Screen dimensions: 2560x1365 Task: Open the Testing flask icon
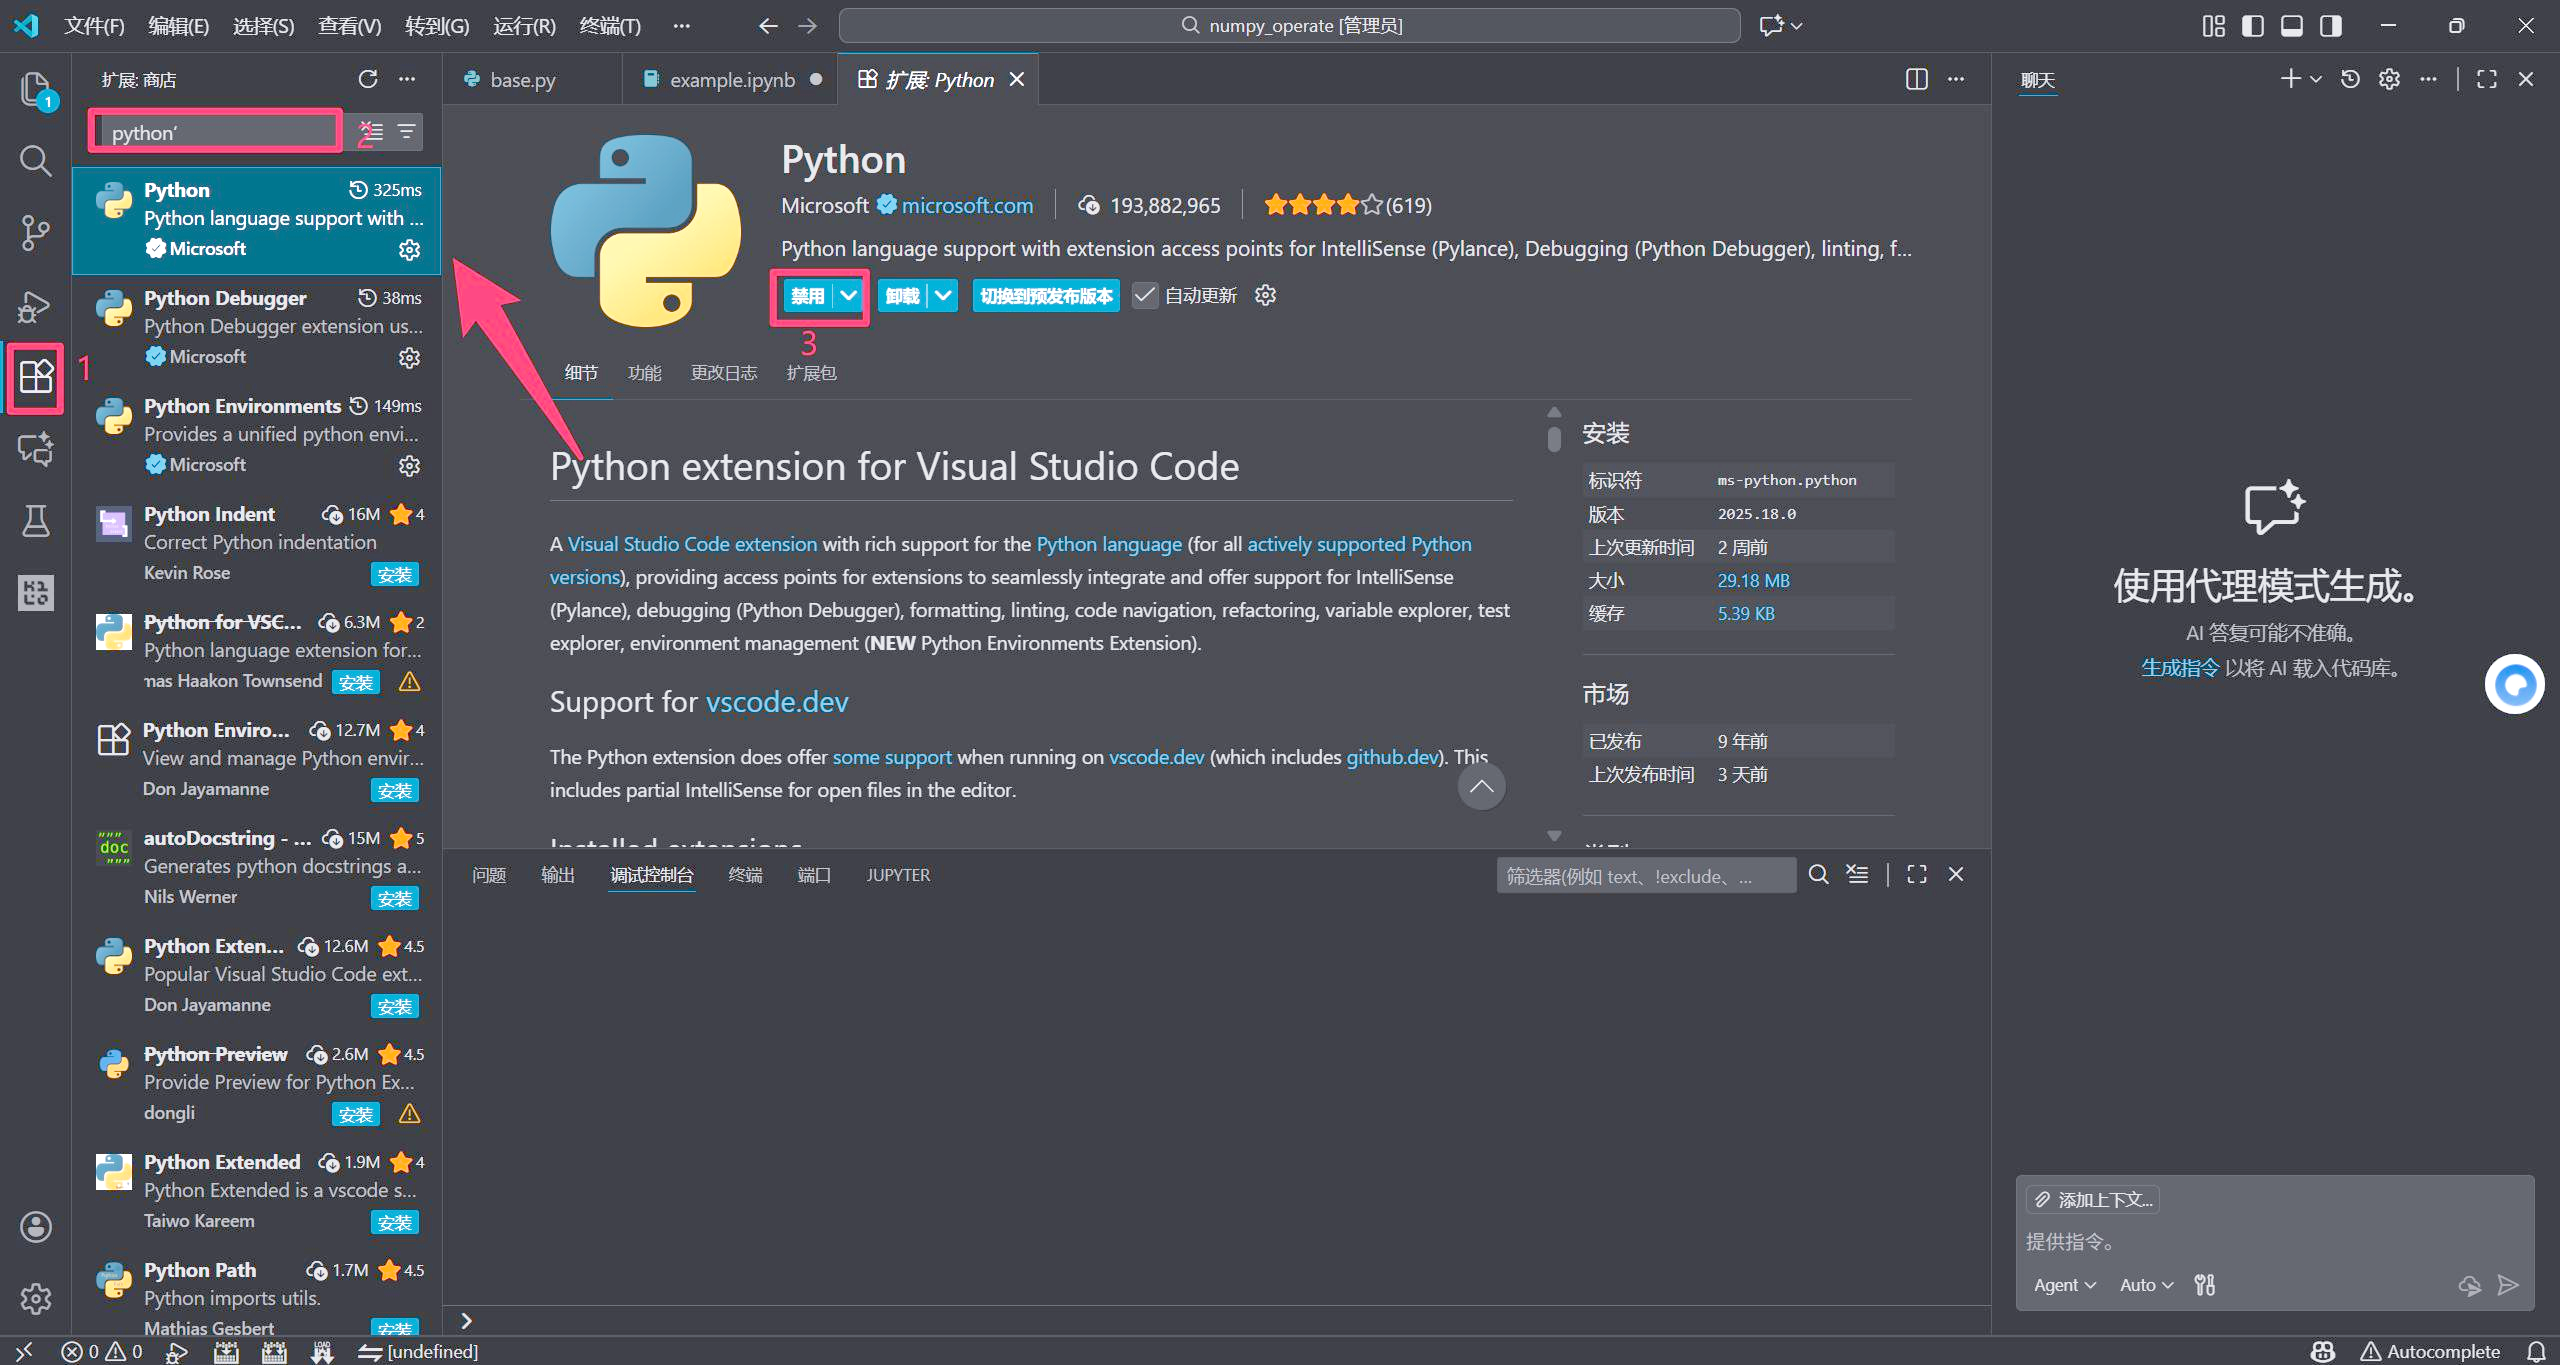(x=35, y=520)
